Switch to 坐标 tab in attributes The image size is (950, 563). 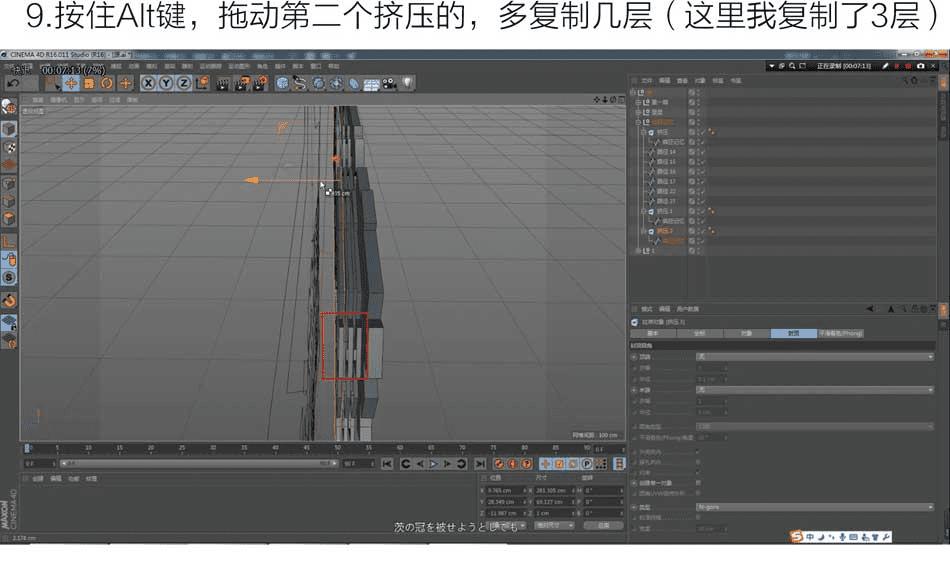coord(700,333)
